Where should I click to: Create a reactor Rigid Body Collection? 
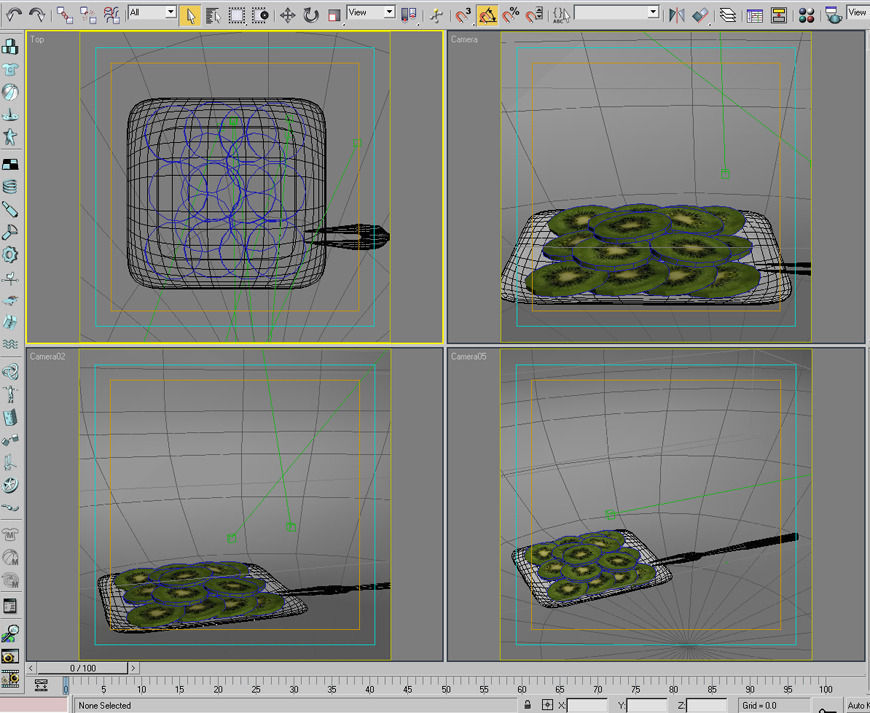click(x=10, y=47)
